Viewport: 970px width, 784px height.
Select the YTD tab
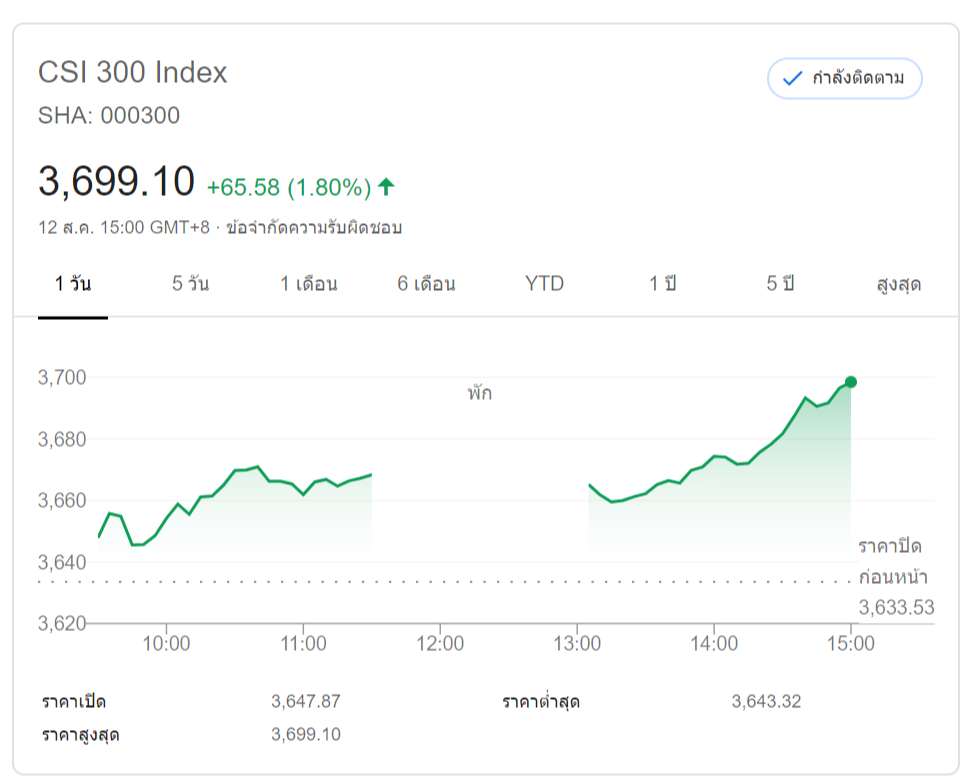(x=544, y=284)
